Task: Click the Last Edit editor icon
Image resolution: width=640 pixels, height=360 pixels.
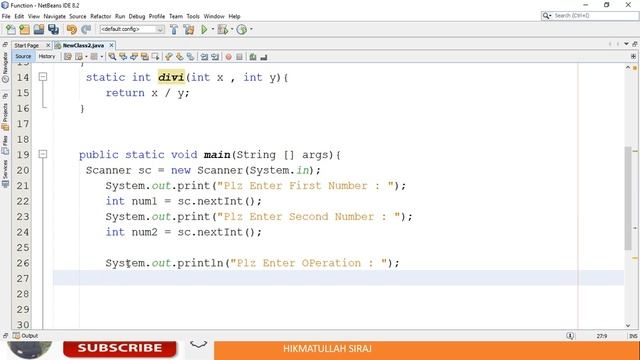Action: tap(68, 57)
